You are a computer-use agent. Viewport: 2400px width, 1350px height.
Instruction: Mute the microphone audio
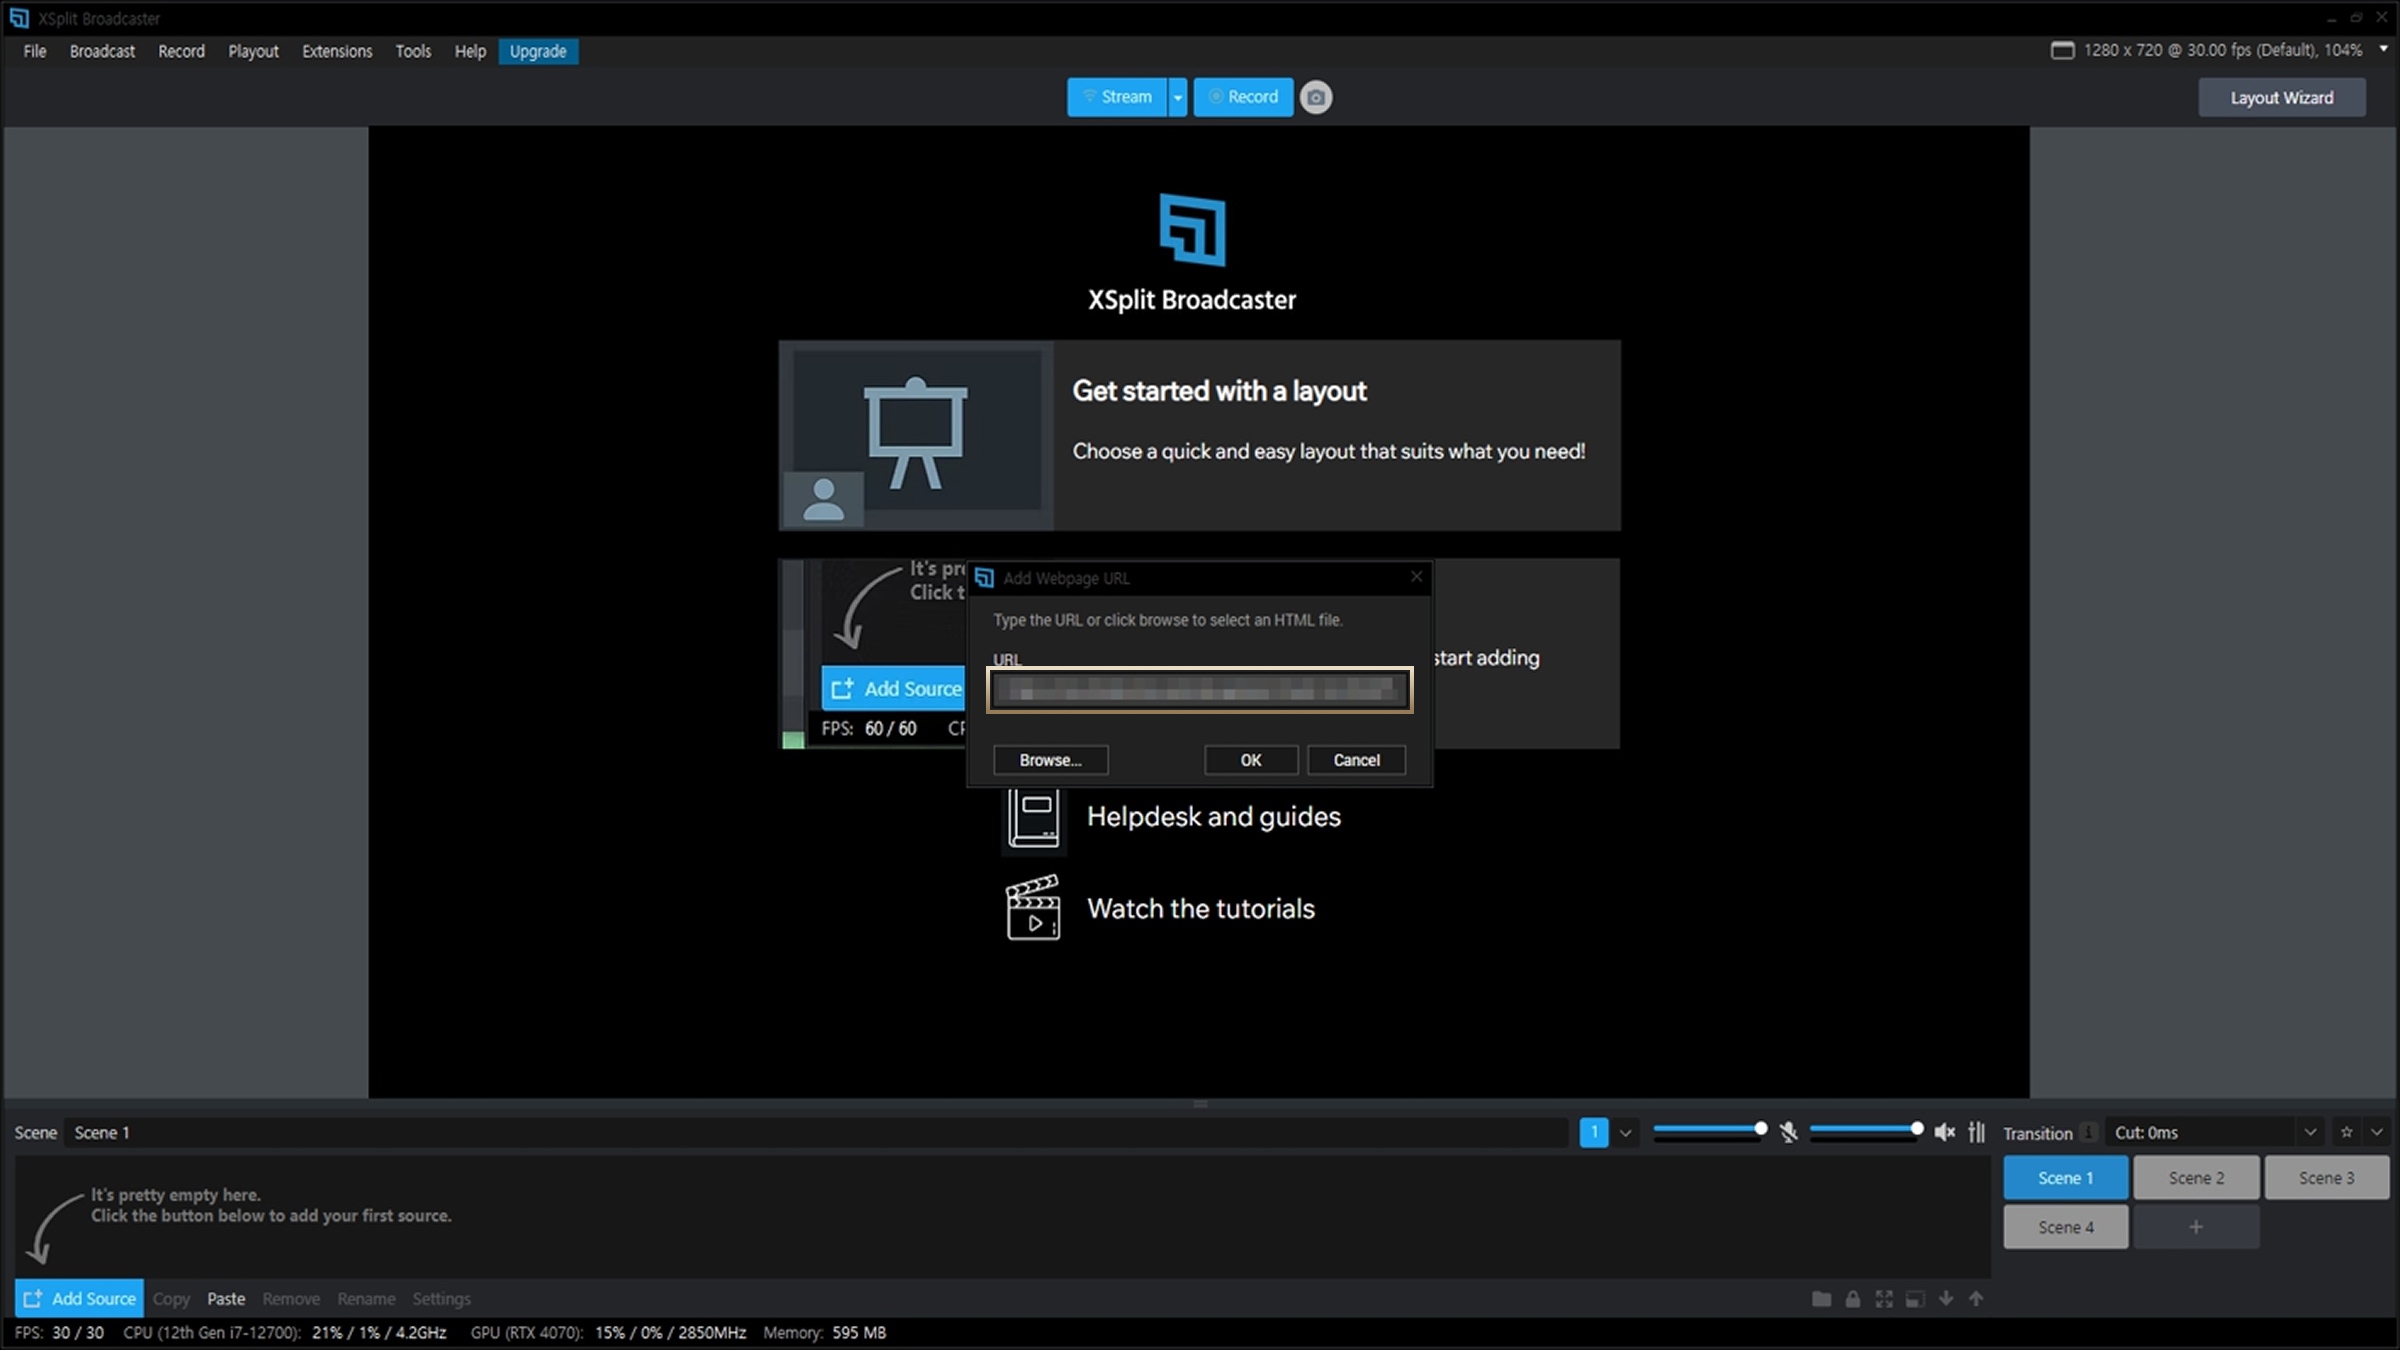pyautogui.click(x=1789, y=1132)
